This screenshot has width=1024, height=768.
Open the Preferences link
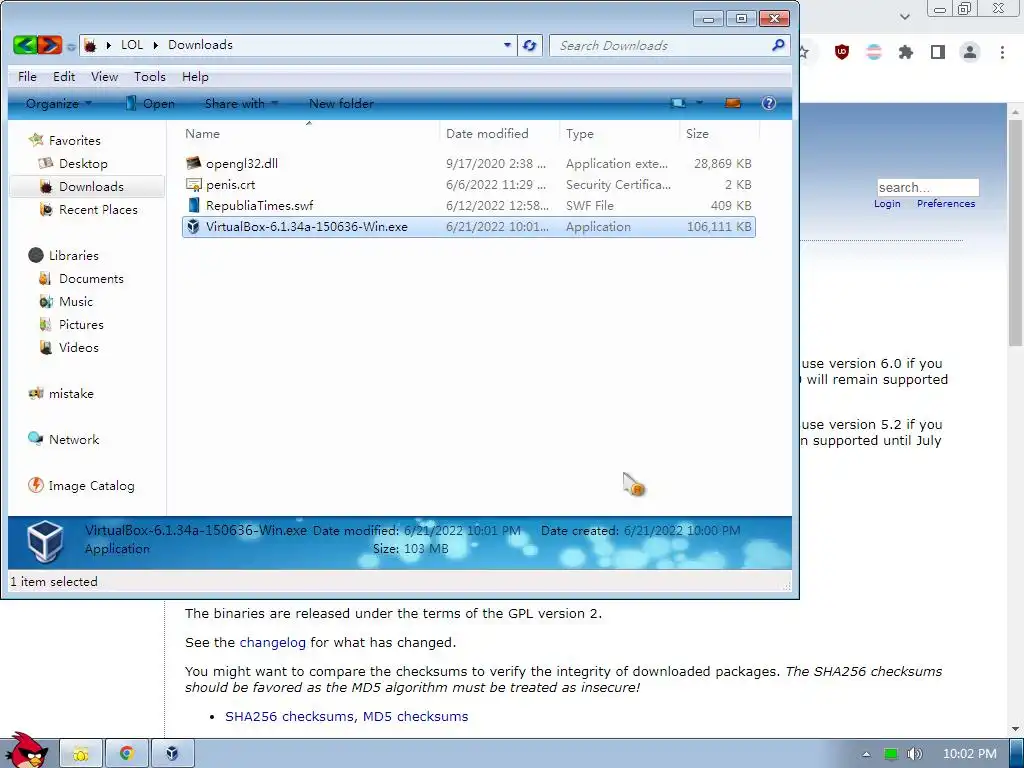[946, 204]
